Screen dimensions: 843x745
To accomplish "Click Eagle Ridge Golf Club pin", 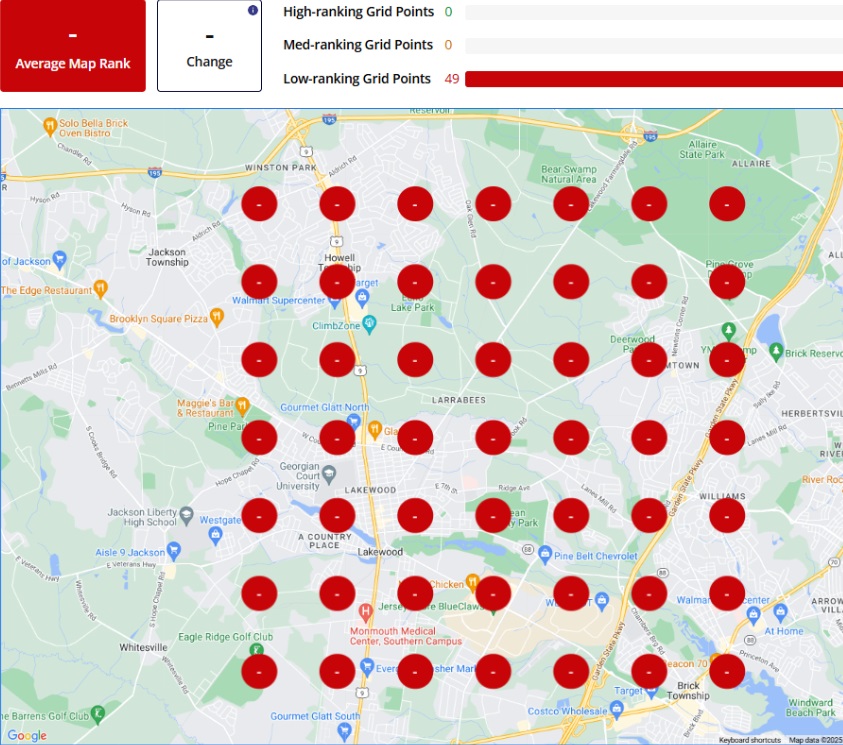I will tap(257, 649).
